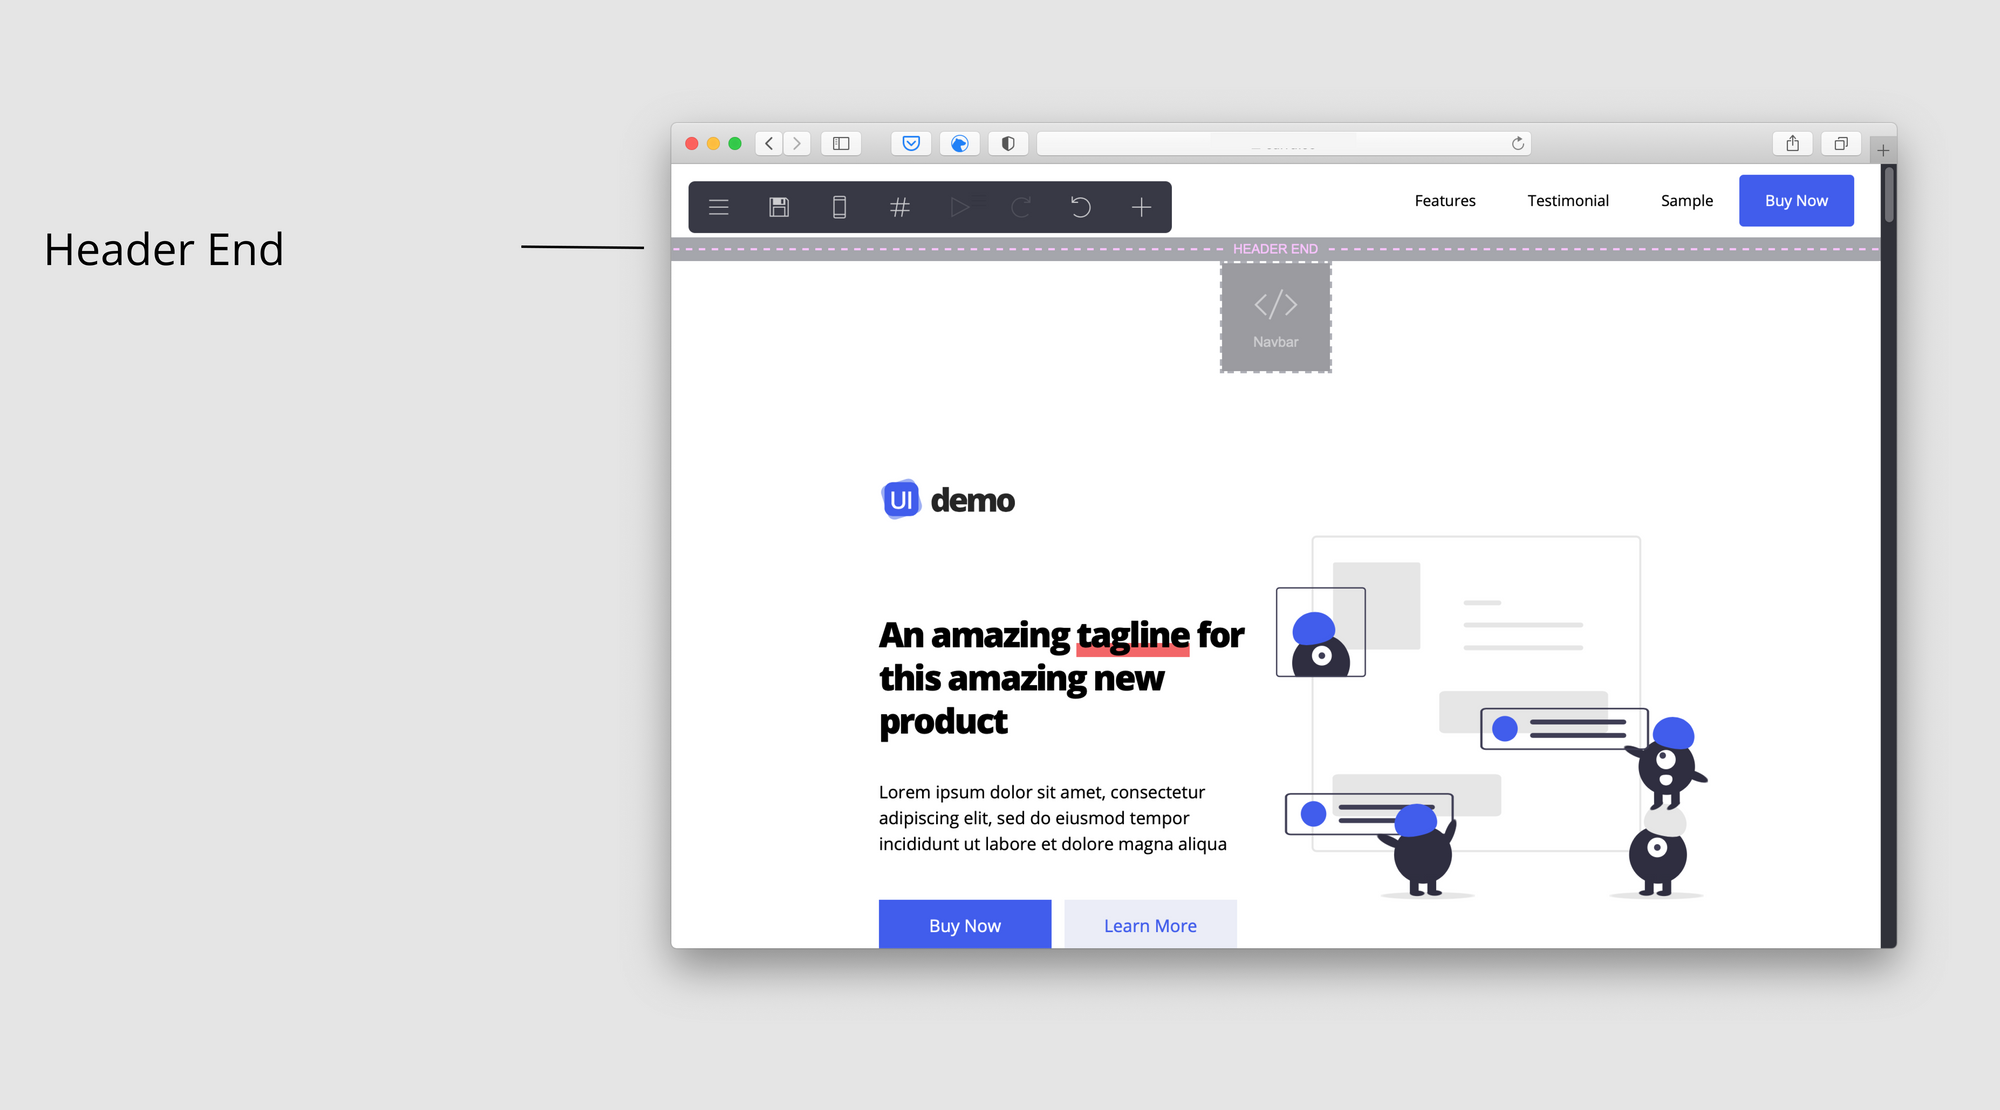Viewport: 2000px width, 1110px height.
Task: Click the add/plus icon in toolbar
Action: pos(1143,206)
